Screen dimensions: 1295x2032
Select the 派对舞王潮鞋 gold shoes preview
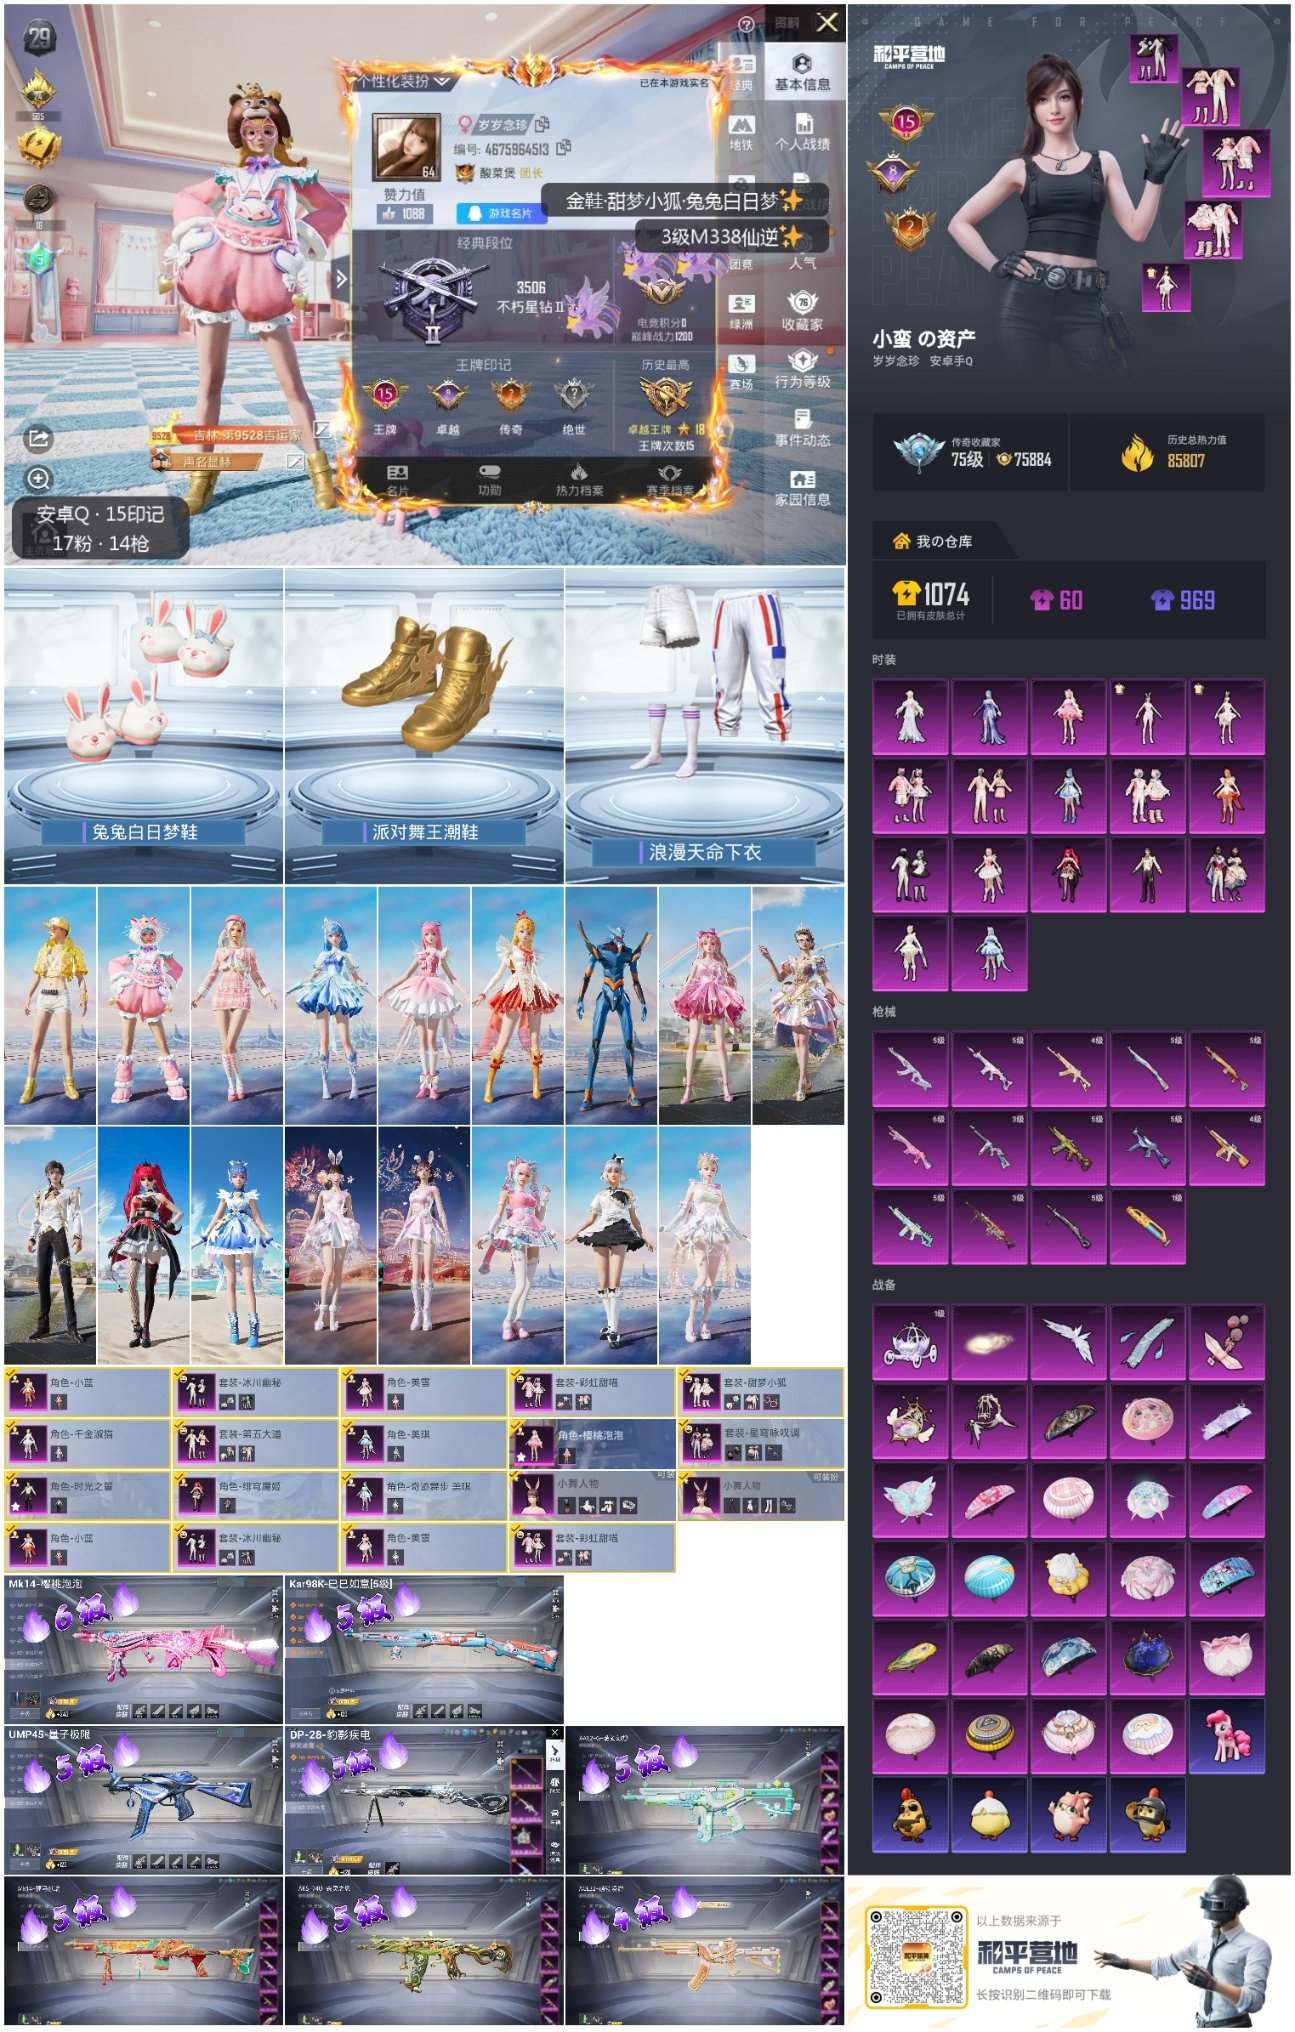pyautogui.click(x=424, y=726)
